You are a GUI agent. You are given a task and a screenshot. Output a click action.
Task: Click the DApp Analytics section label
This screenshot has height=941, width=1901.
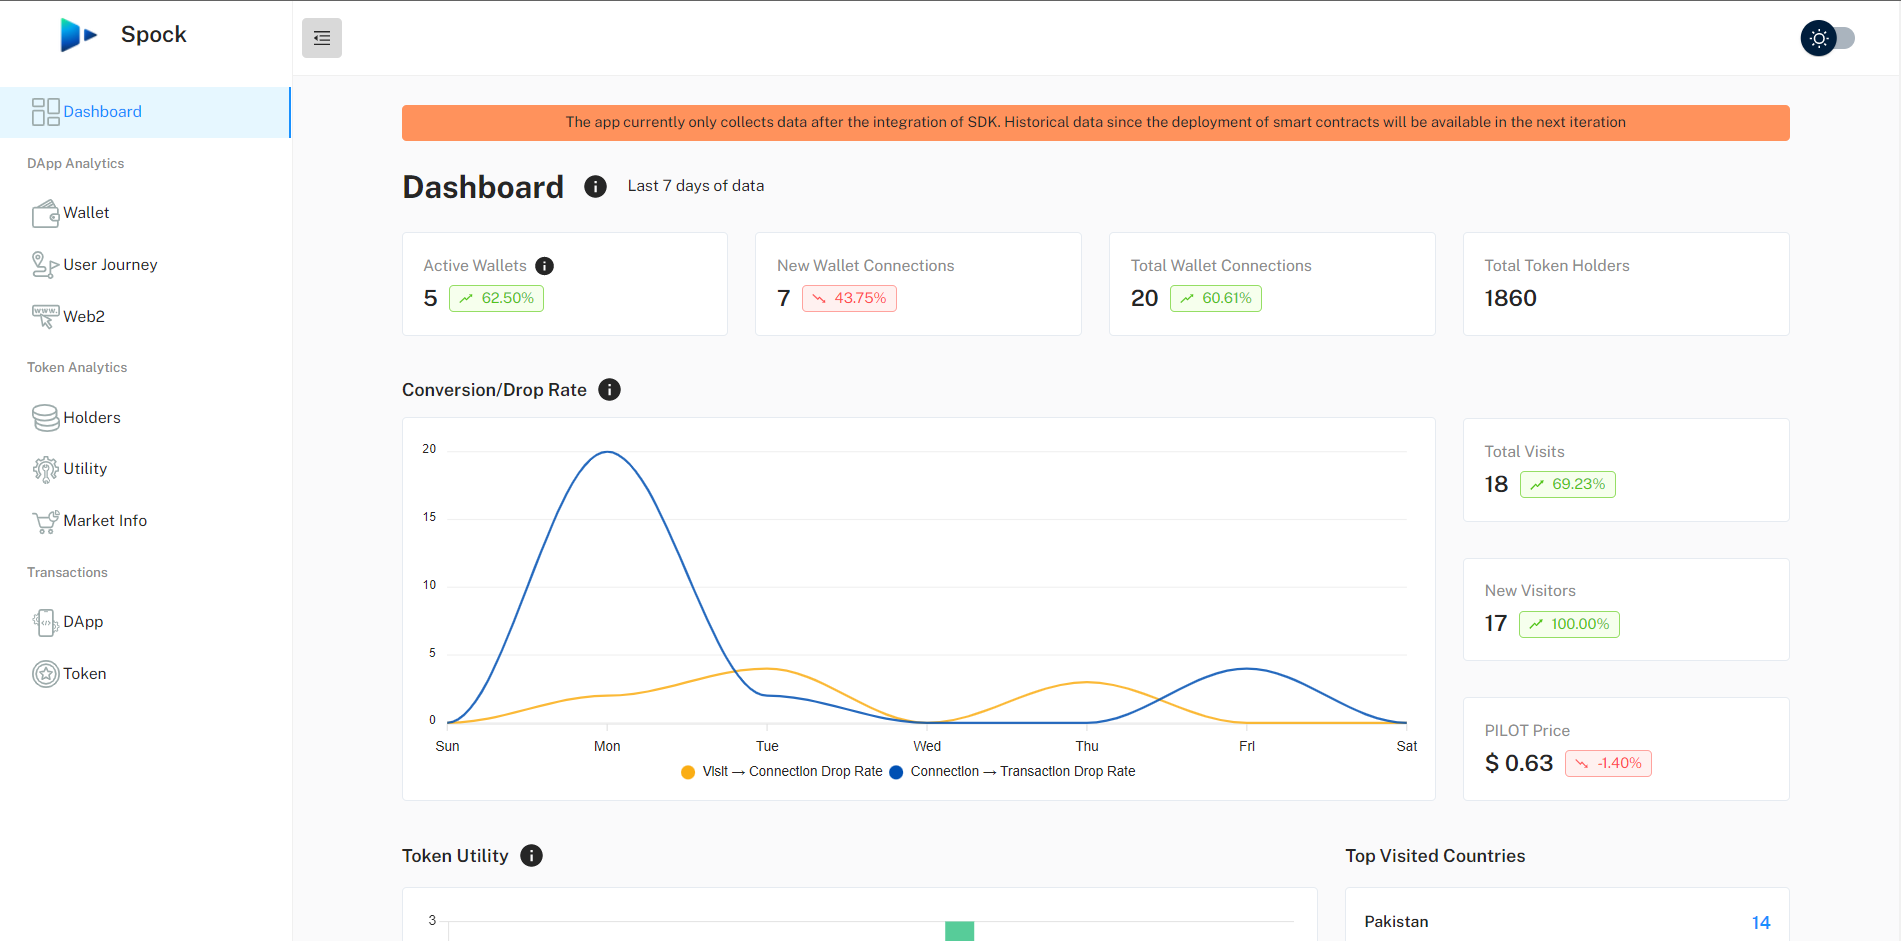tap(76, 163)
